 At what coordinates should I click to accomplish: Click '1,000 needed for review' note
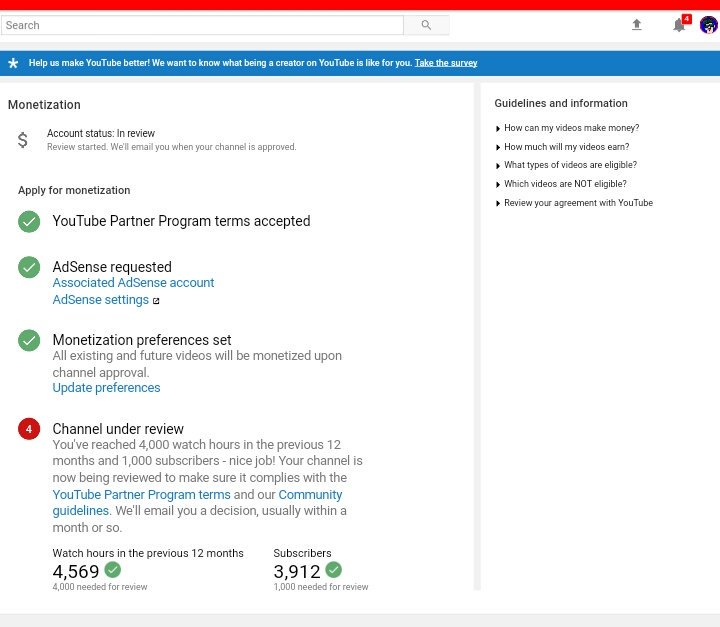point(321,587)
